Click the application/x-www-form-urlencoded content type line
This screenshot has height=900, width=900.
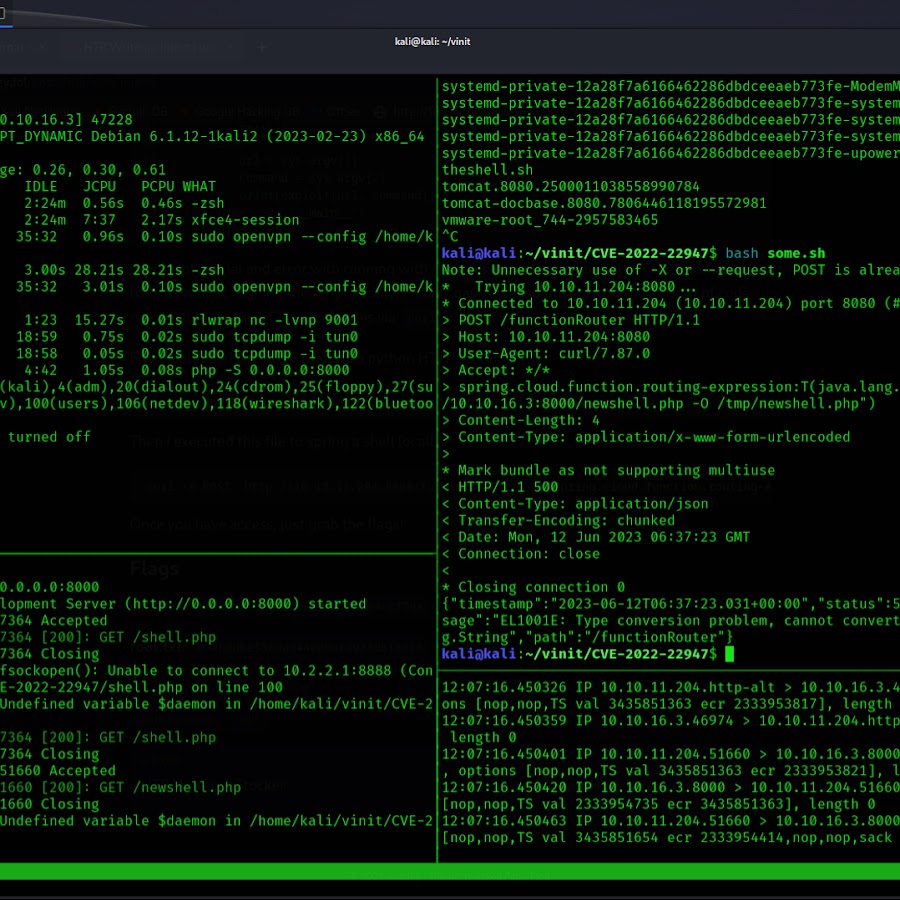coord(646,437)
